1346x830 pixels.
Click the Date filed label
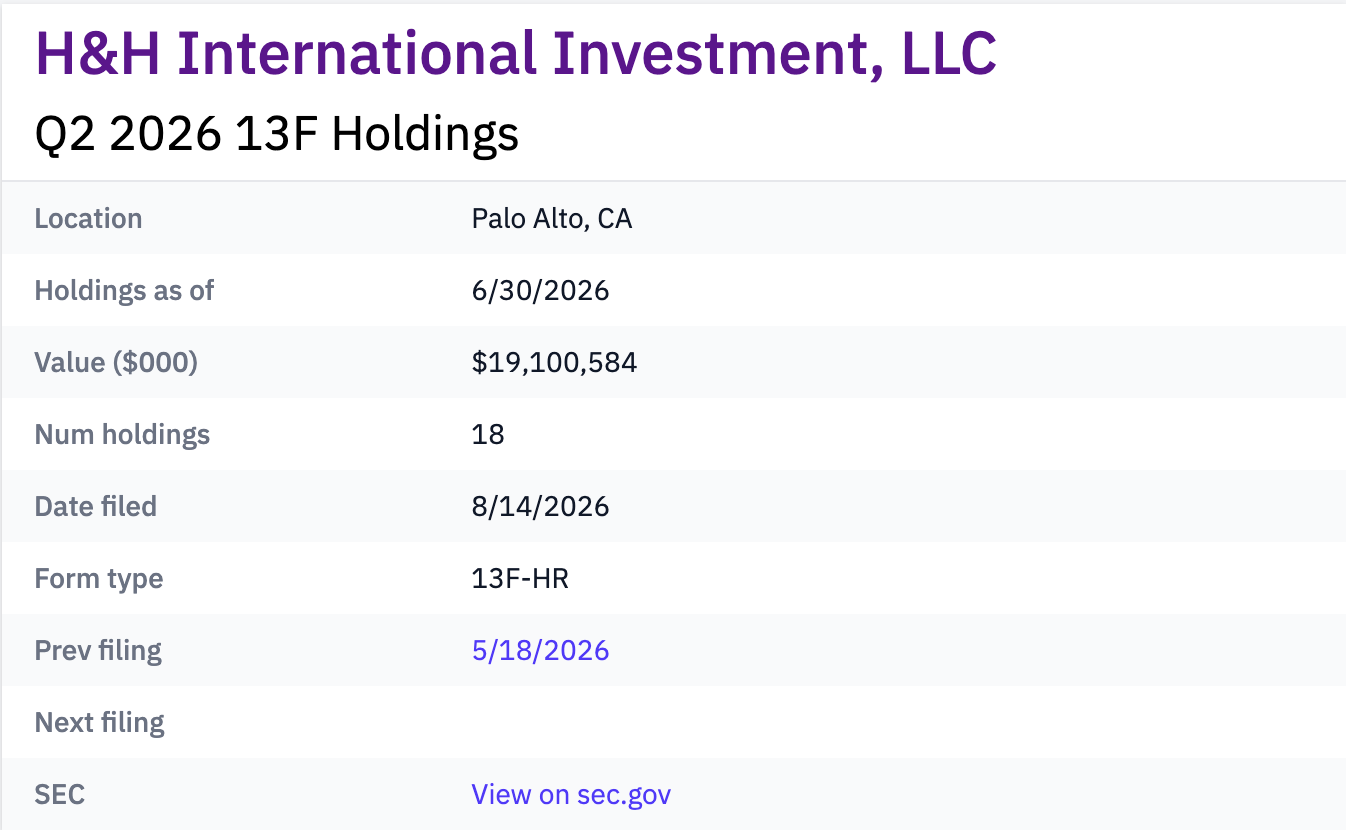(x=95, y=506)
